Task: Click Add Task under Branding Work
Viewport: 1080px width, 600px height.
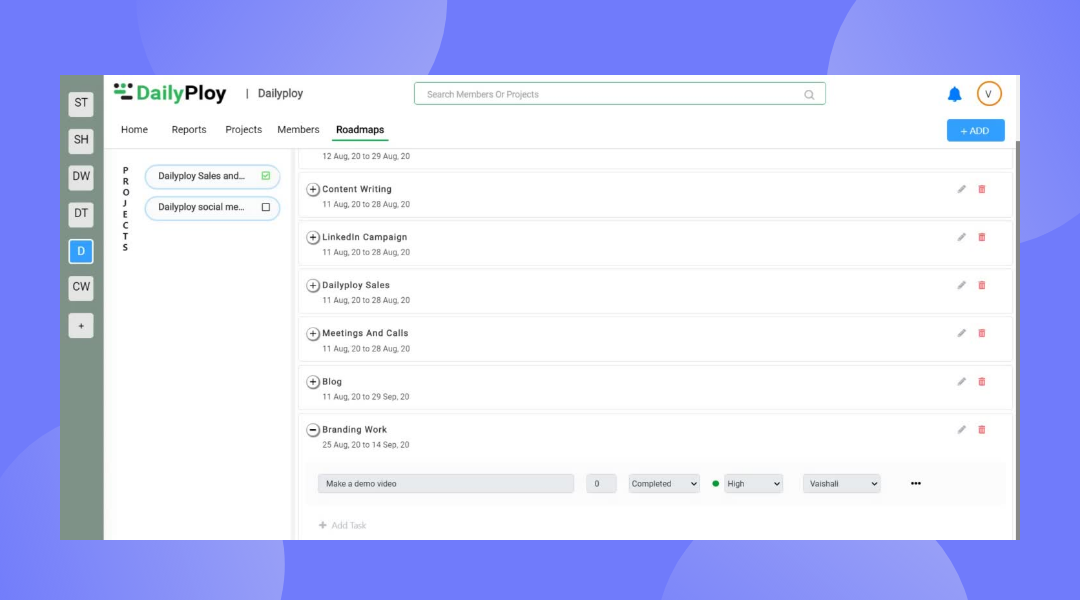Action: pyautogui.click(x=342, y=526)
